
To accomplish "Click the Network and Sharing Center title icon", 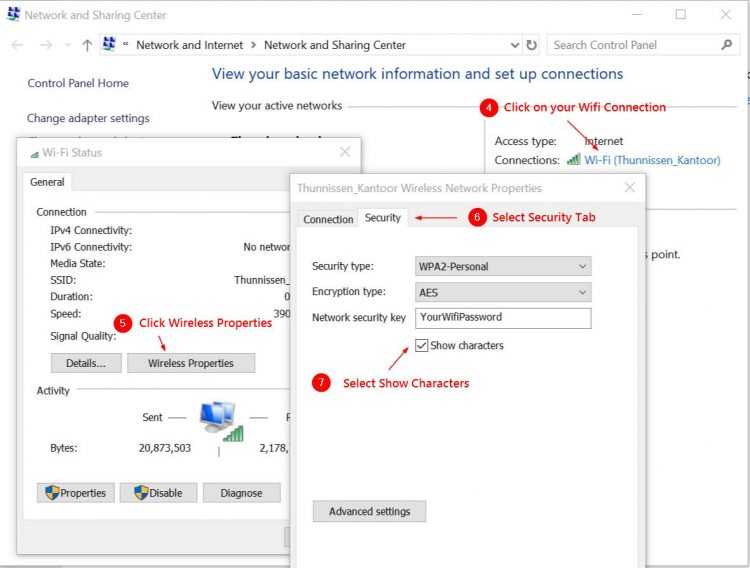I will coord(13,14).
